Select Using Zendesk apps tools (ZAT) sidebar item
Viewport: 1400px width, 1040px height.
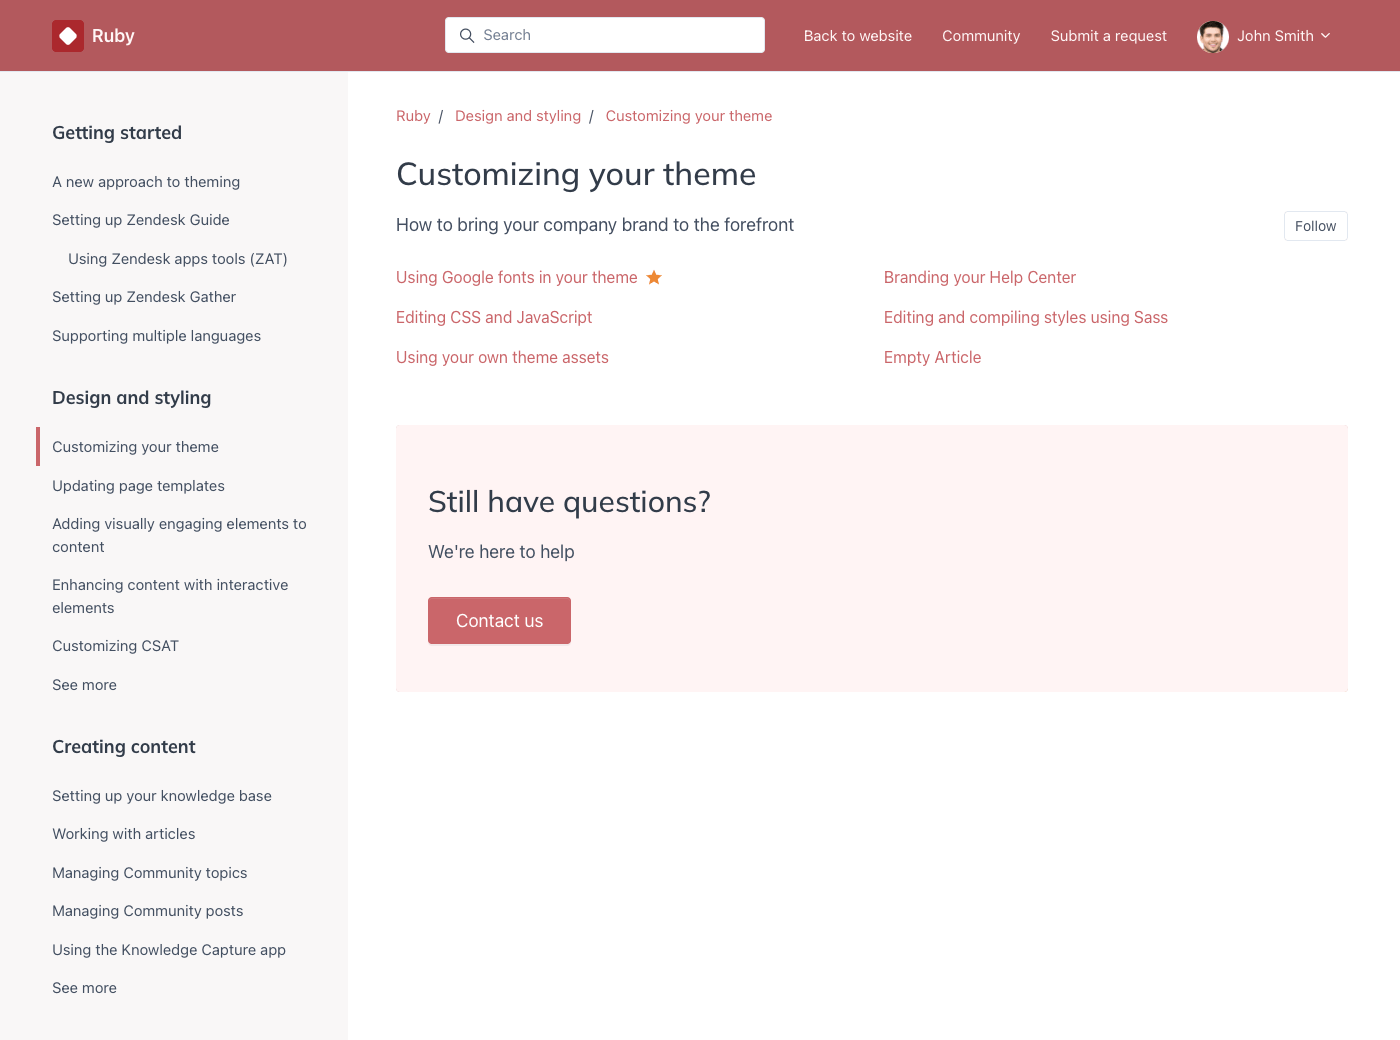[177, 259]
